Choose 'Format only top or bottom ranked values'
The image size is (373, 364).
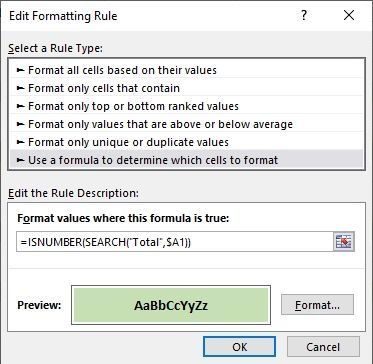pos(186,106)
